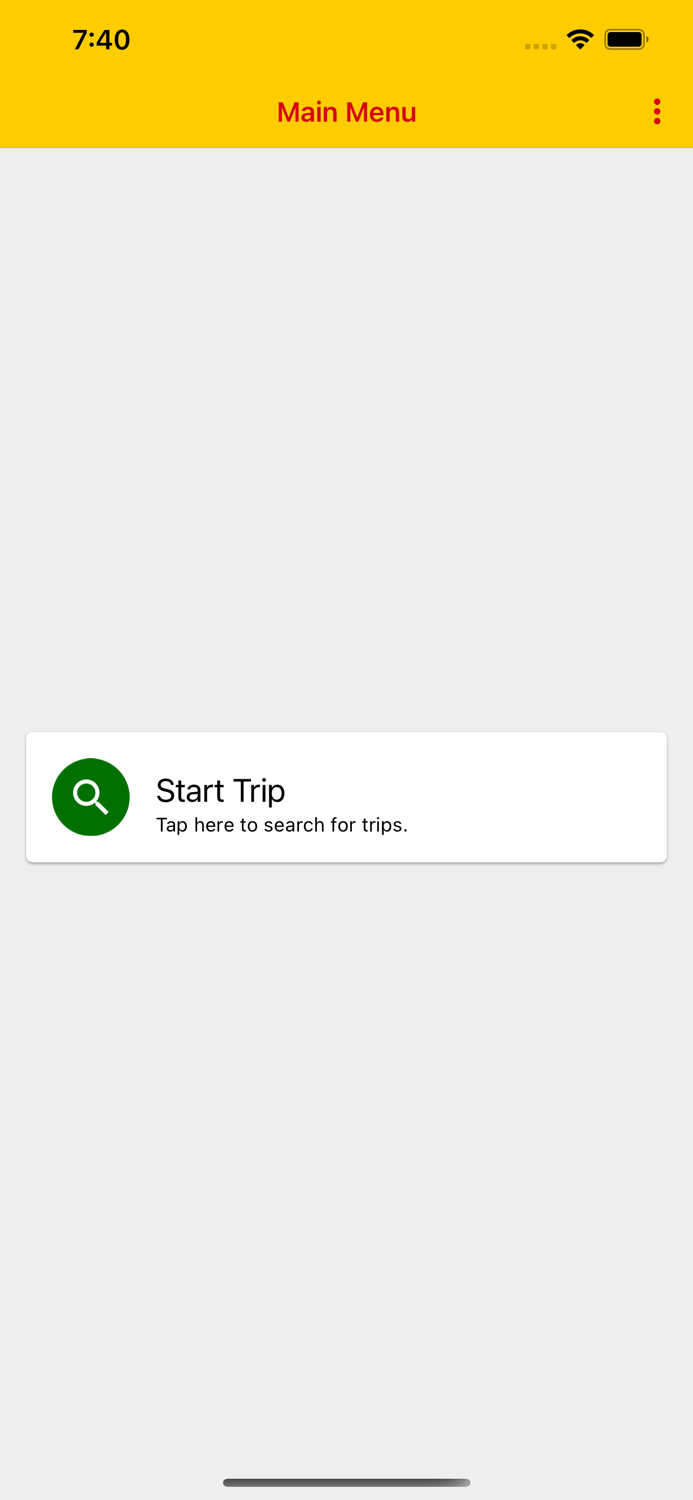The image size is (693, 1500).
Task: Click "Tap here to search for trips." text
Action: tap(282, 825)
